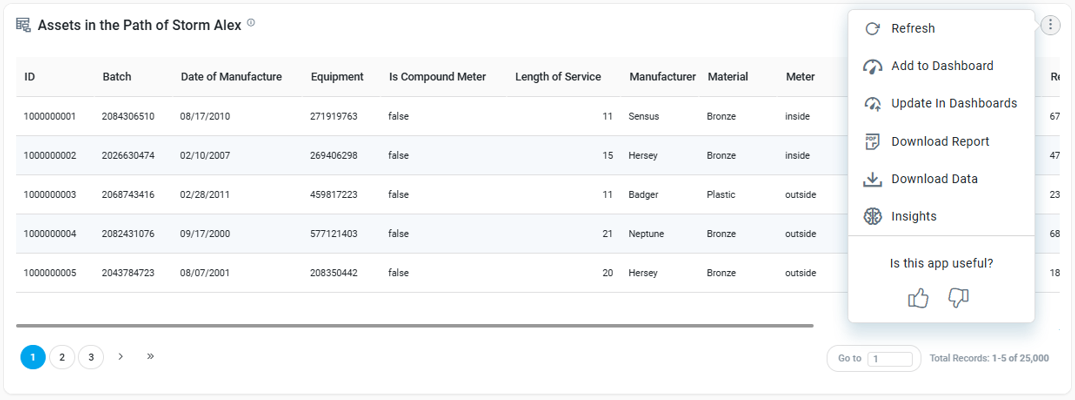Click batch value 2026630474
1075x400 pixels.
pos(128,156)
